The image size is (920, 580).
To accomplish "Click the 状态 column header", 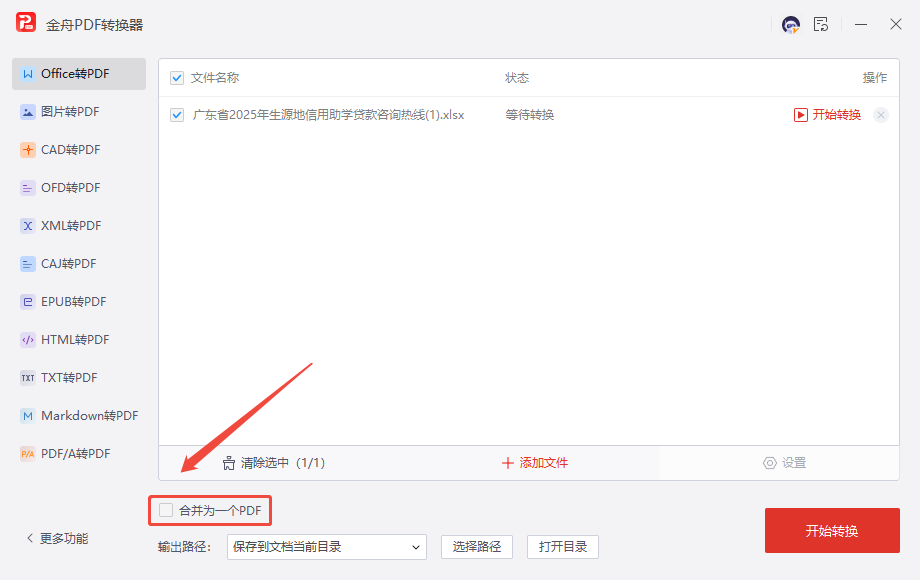I will pyautogui.click(x=517, y=78).
